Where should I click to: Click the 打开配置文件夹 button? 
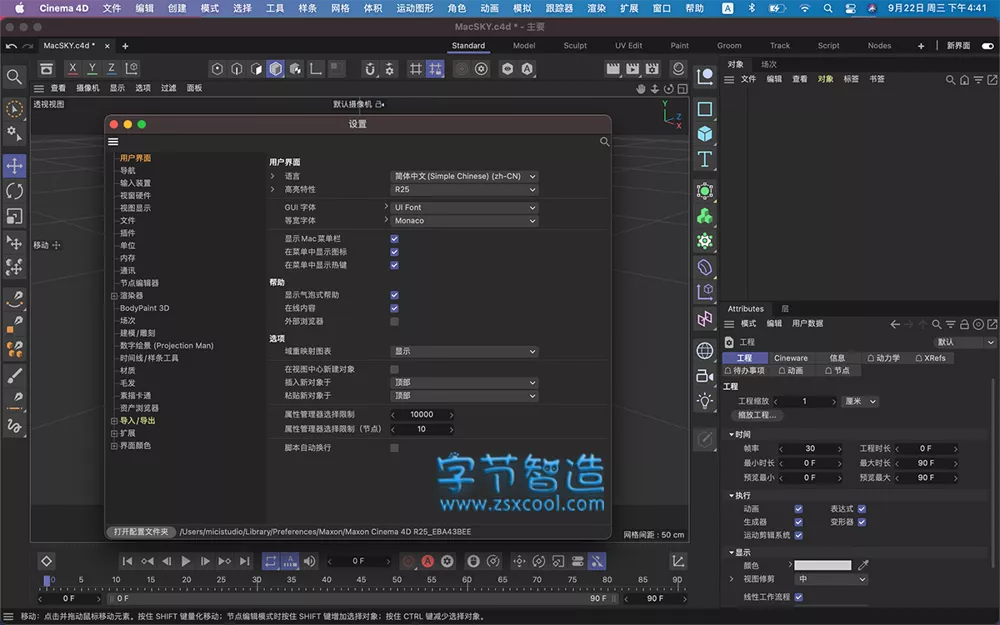[x=140, y=532]
